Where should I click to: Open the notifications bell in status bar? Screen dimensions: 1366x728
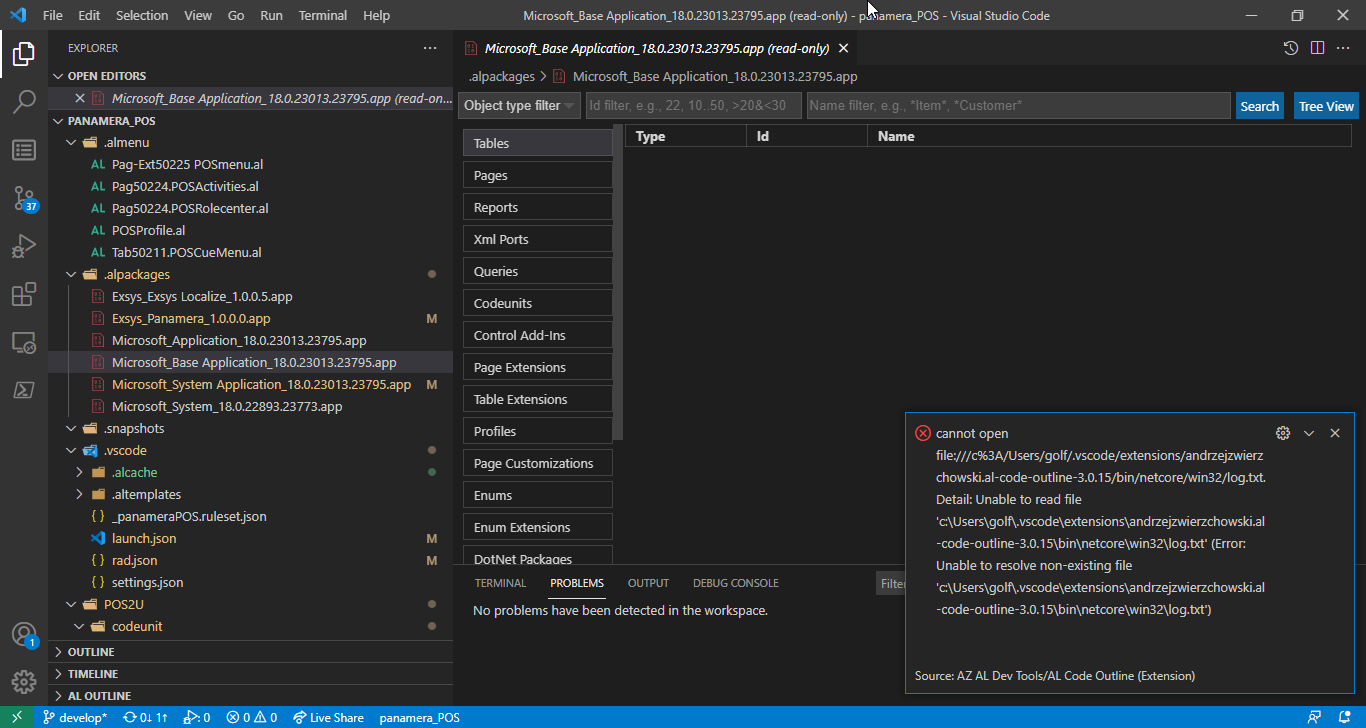[x=1342, y=717]
